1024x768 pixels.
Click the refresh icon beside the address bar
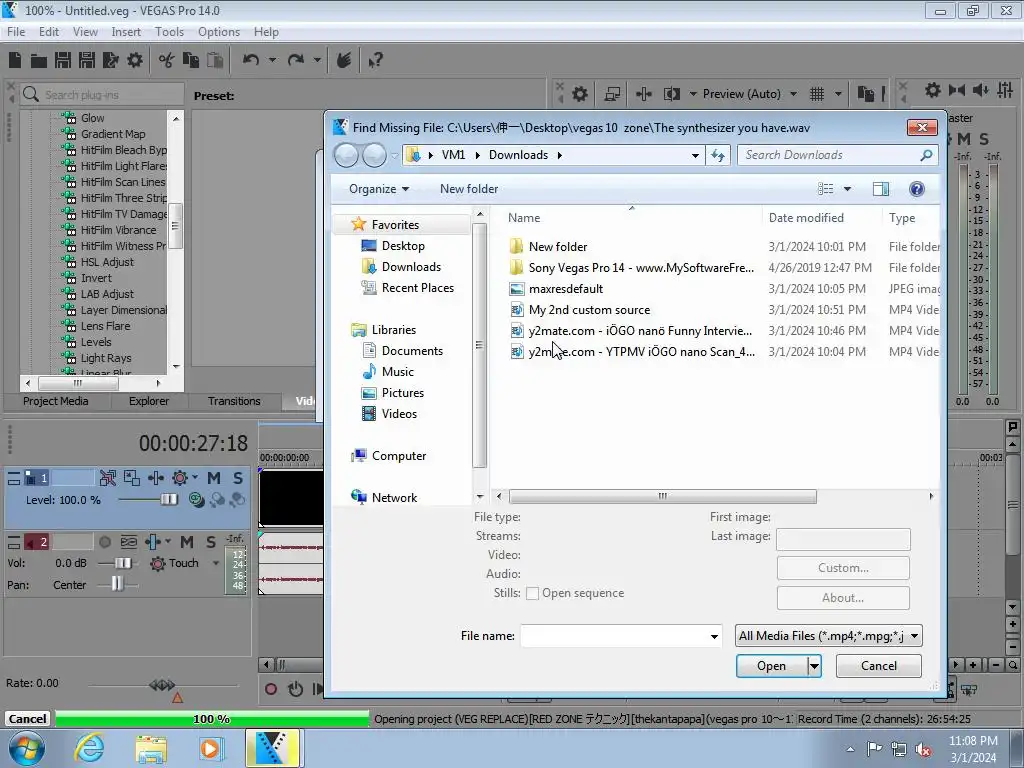[718, 155]
